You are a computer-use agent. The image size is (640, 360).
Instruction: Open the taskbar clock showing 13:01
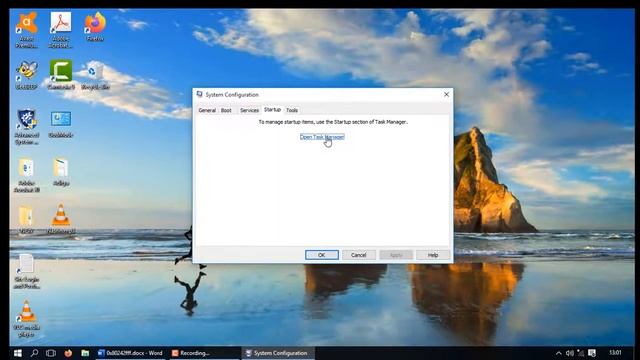pos(616,353)
